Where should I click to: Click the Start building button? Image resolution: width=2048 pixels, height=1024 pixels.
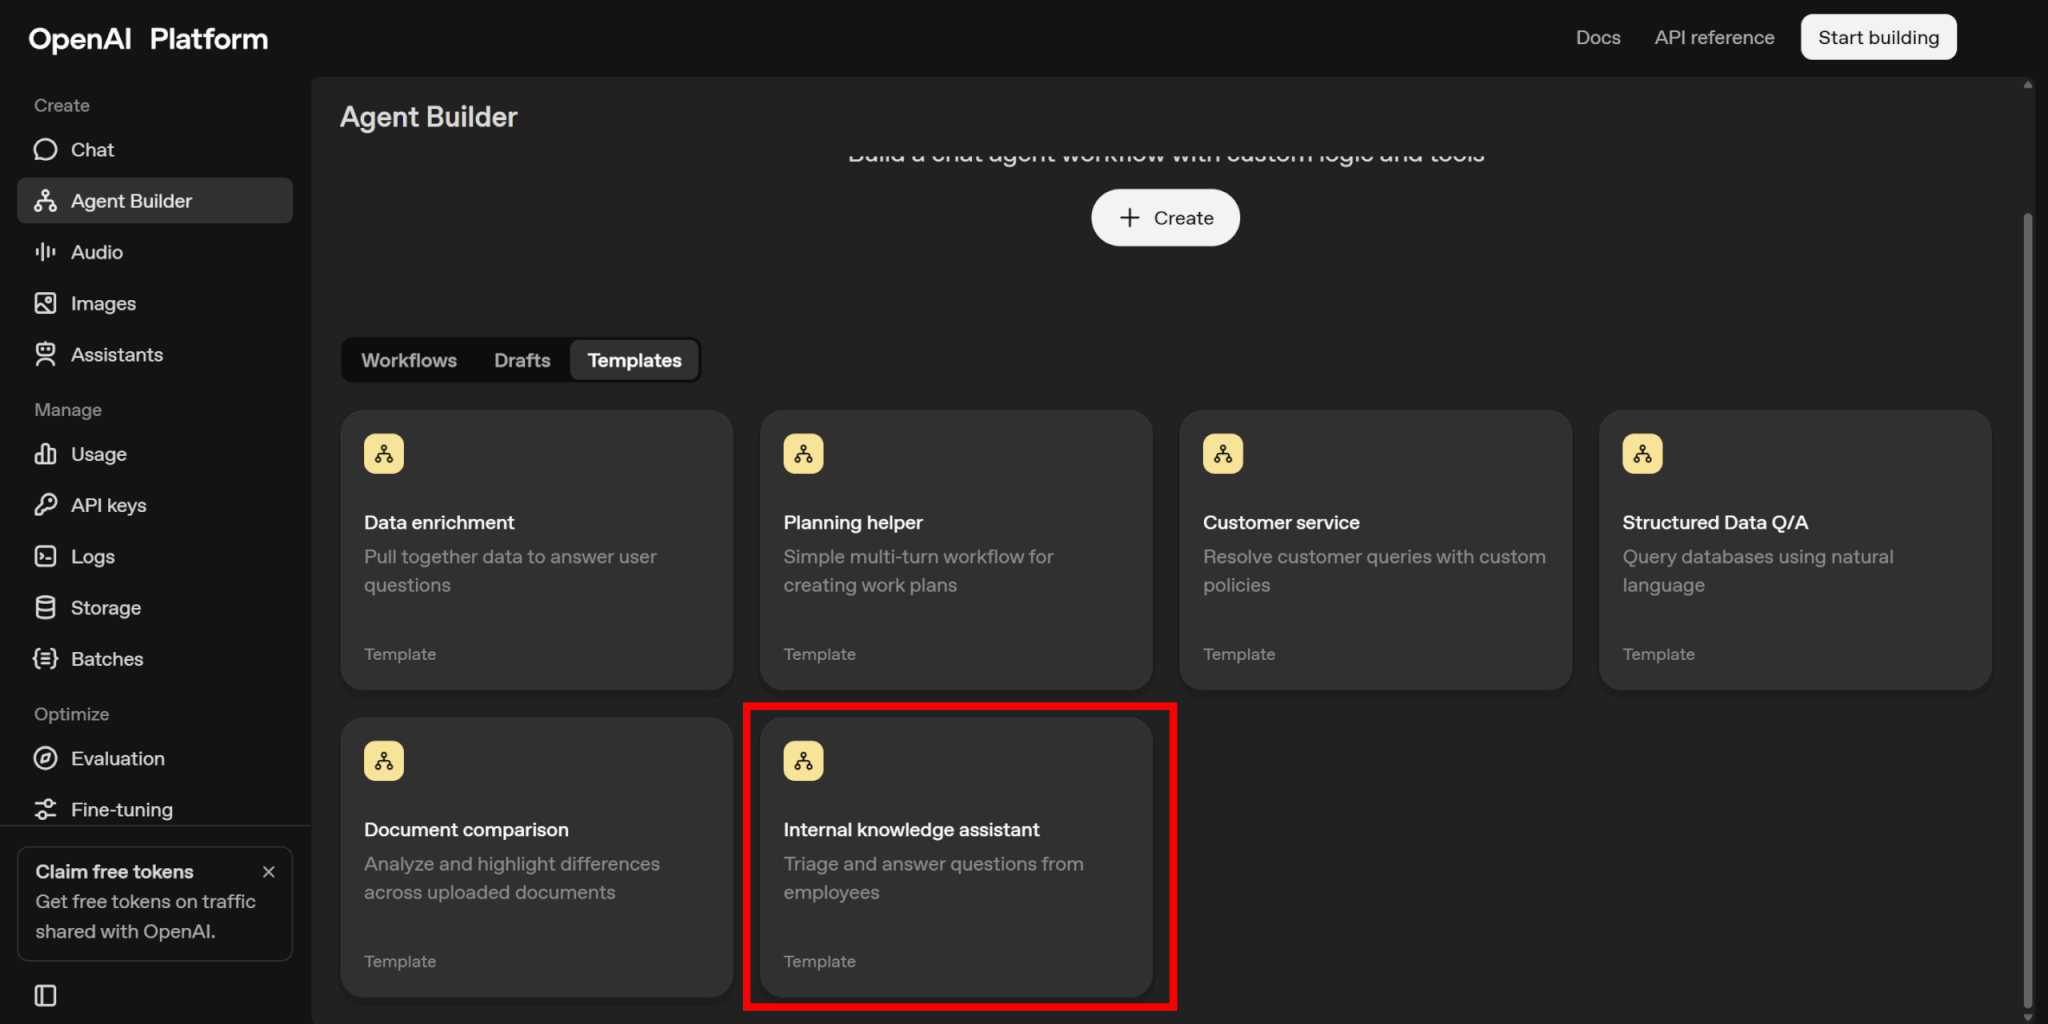click(x=1877, y=38)
